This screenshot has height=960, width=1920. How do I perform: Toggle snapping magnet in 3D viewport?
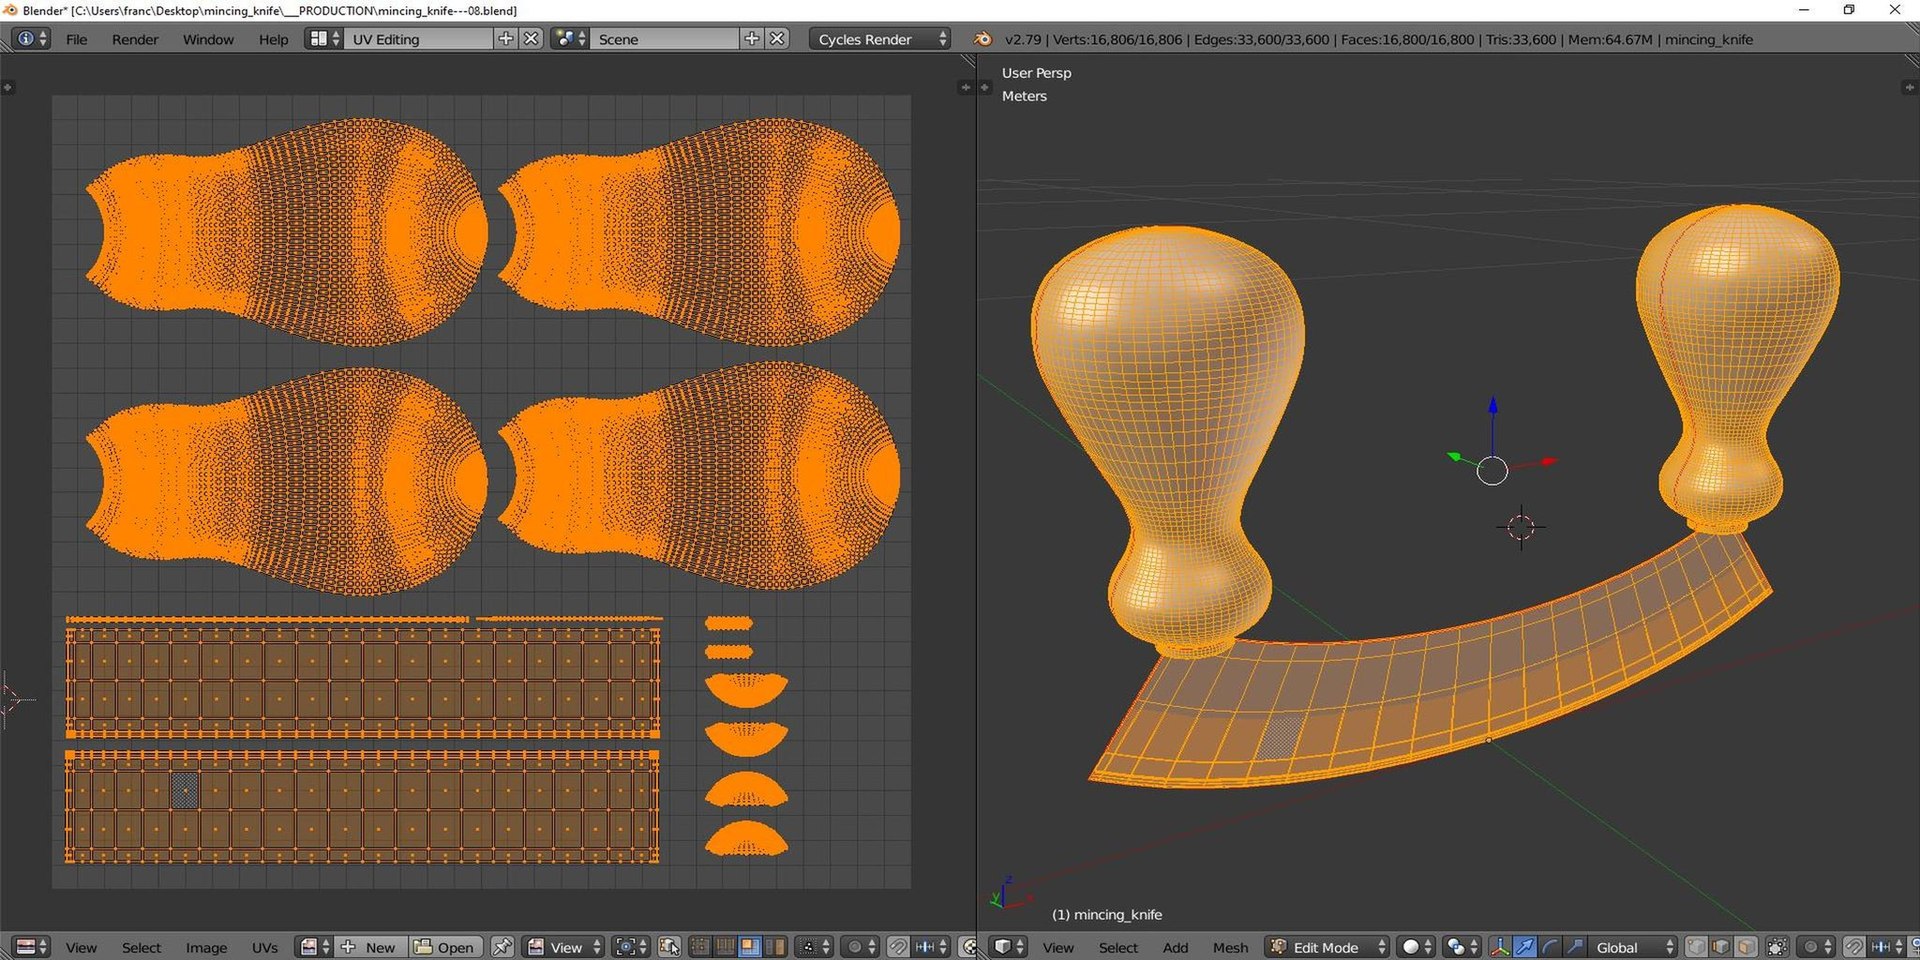tap(1854, 947)
